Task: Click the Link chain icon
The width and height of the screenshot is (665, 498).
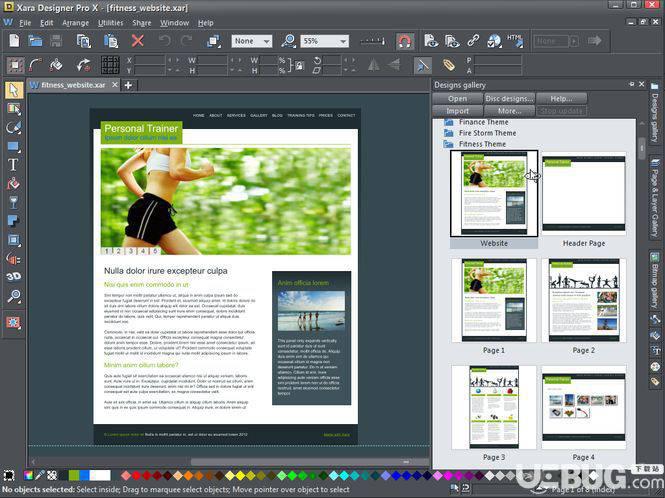Action: pyautogui.click(x=473, y=41)
